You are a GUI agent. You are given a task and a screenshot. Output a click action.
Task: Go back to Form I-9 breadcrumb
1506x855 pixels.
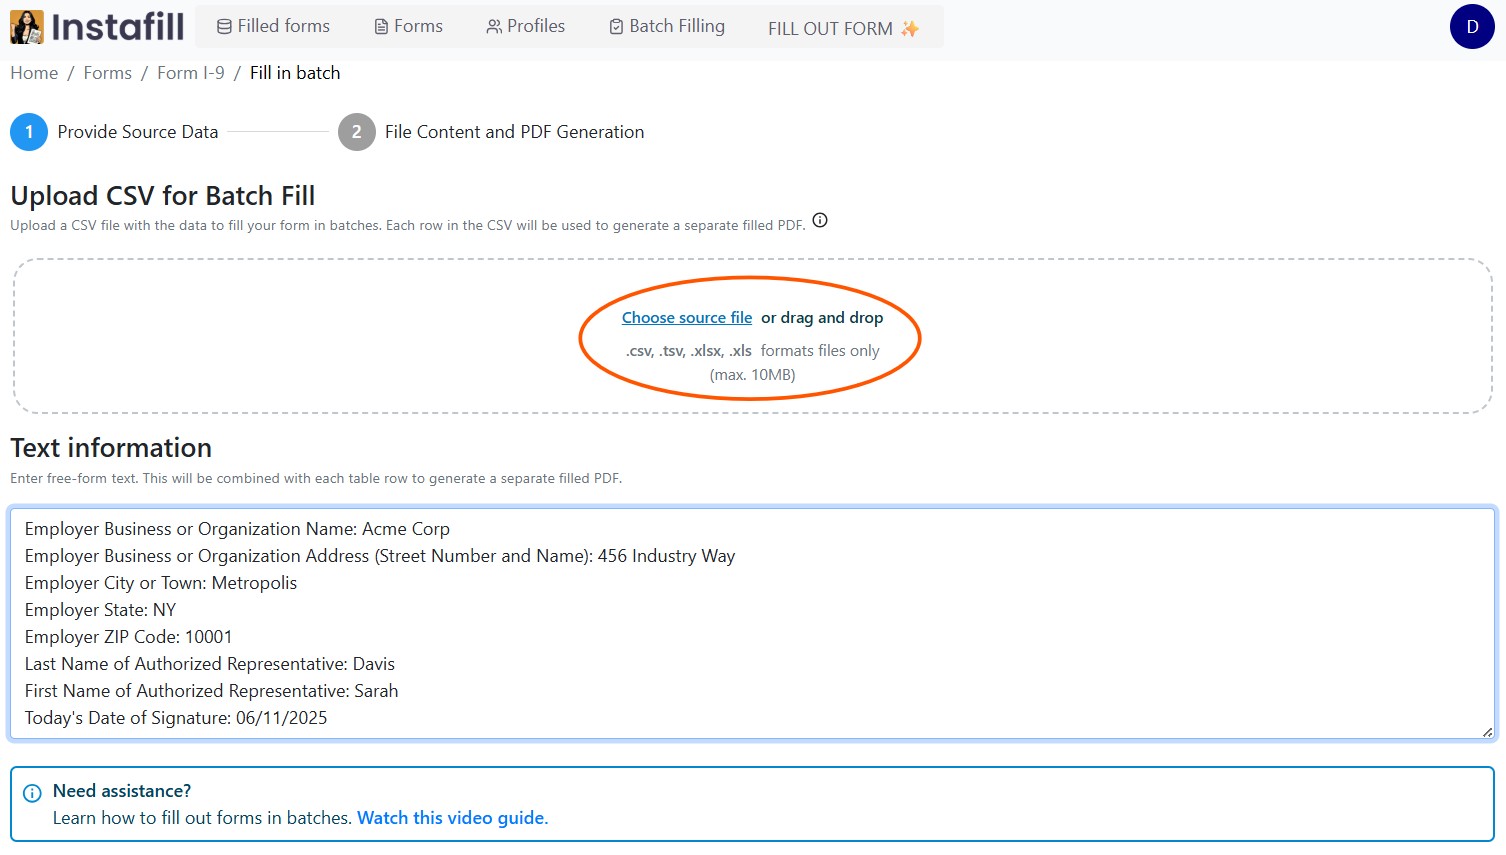190,73
